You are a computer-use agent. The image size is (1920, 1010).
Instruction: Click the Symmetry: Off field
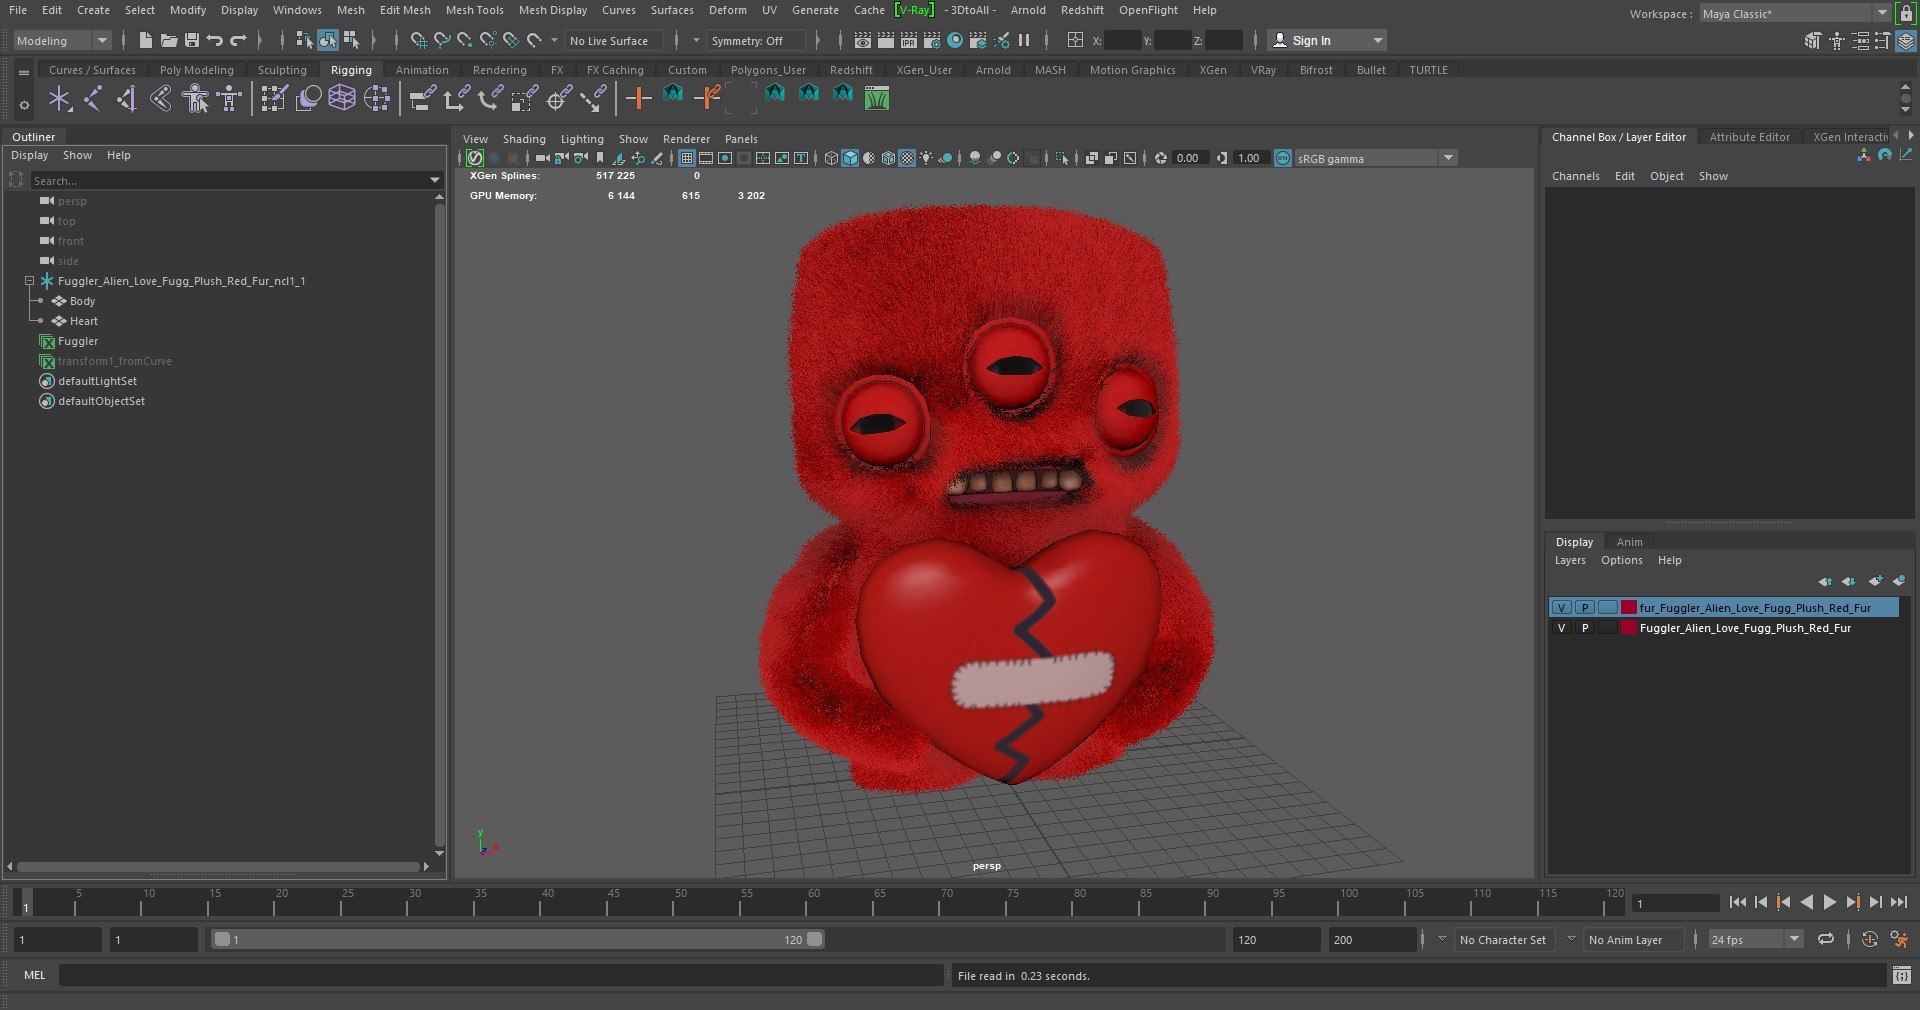(755, 41)
